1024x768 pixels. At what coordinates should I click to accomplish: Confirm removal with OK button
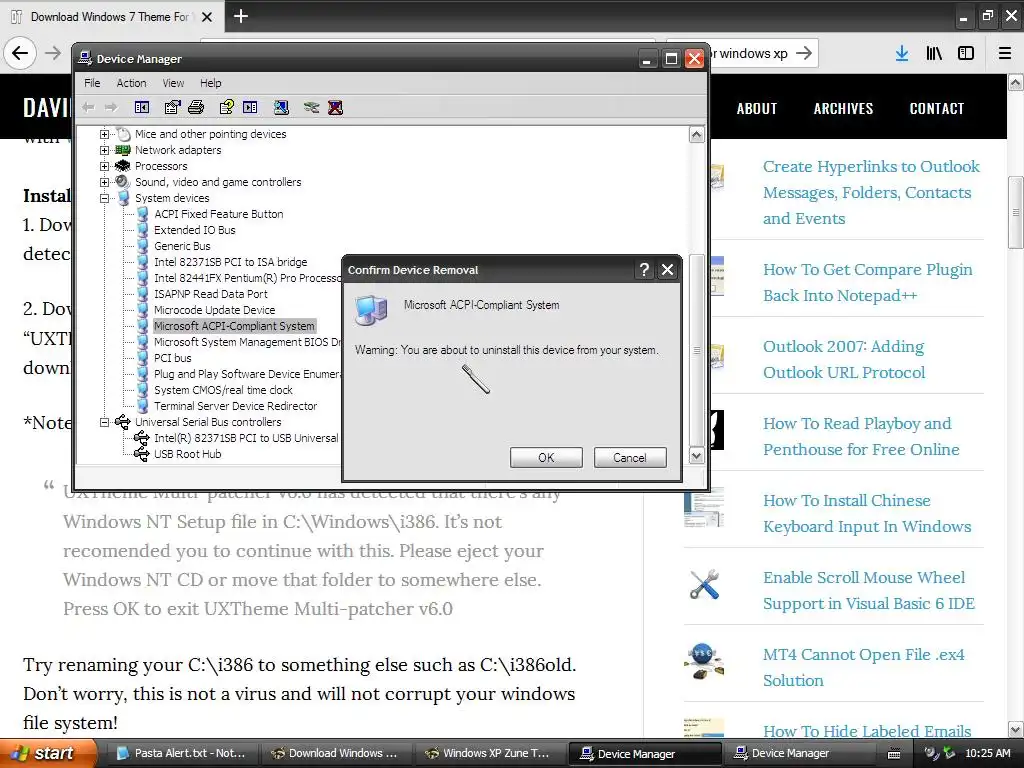546,458
